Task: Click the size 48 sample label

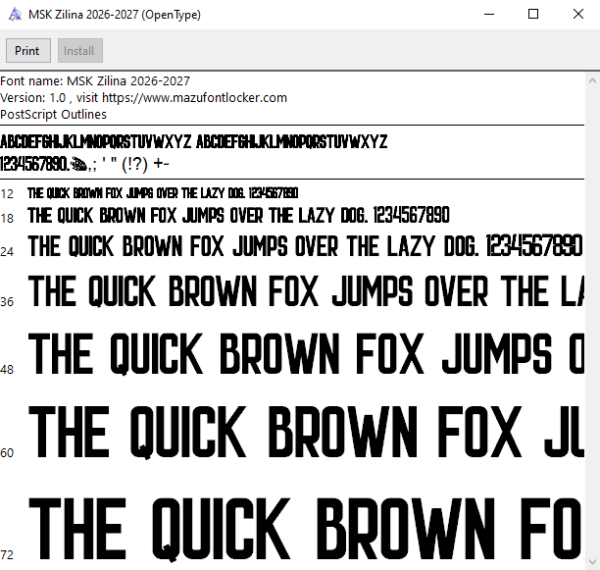Action: click(7, 370)
